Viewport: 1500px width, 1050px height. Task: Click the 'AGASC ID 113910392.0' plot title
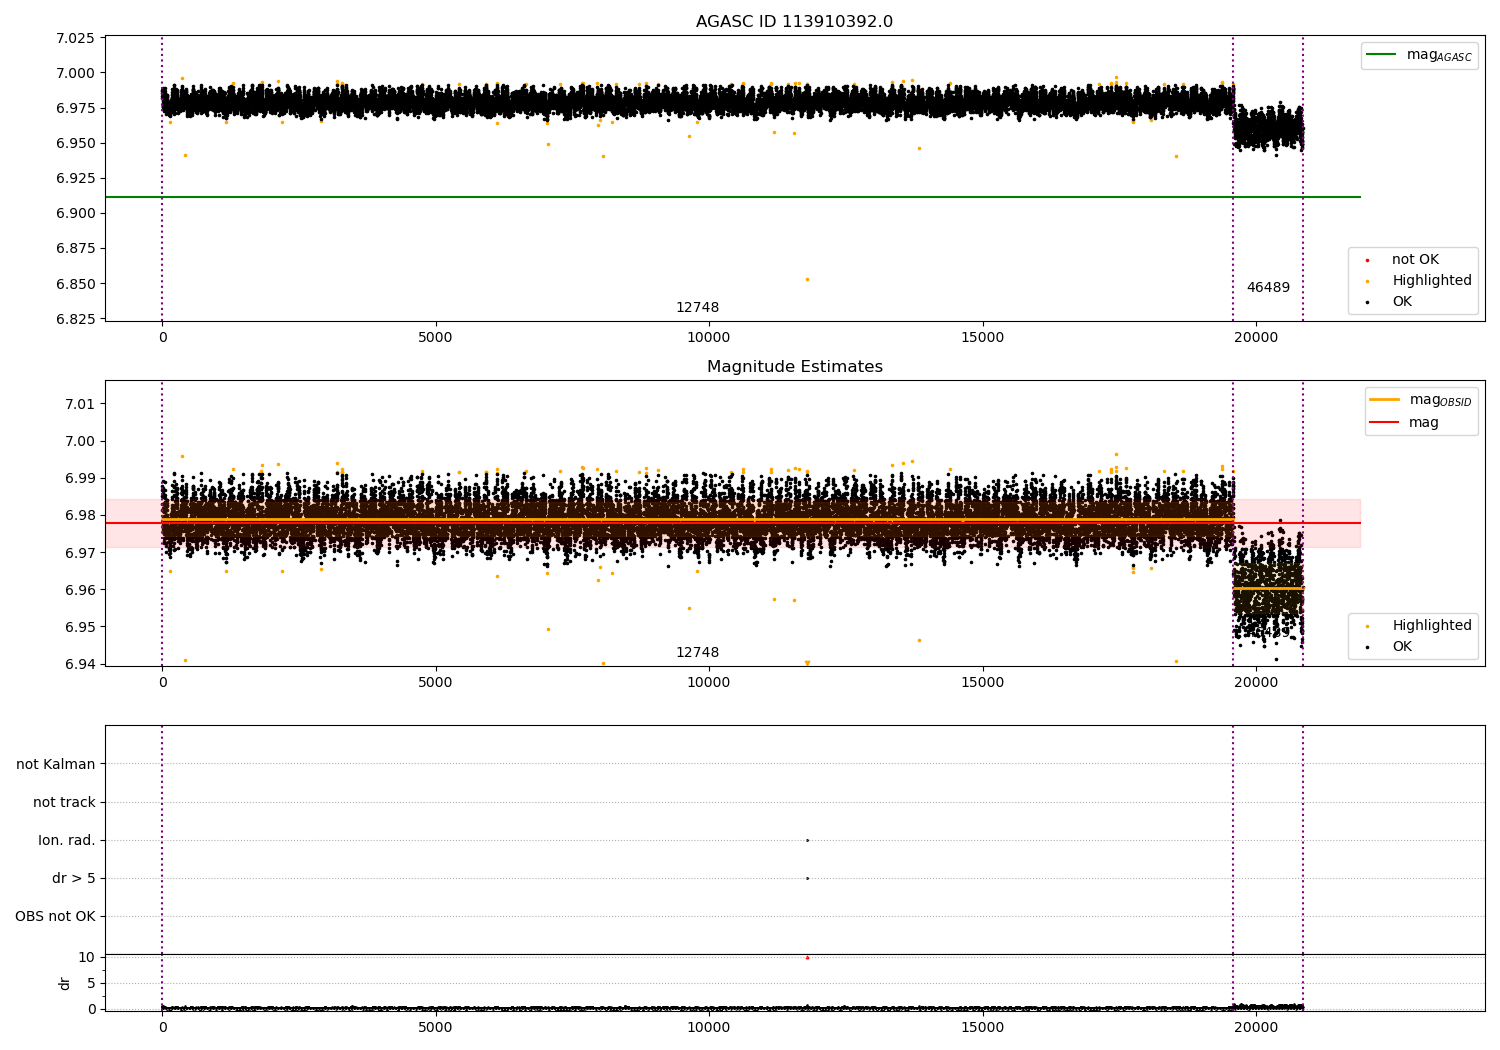click(794, 22)
